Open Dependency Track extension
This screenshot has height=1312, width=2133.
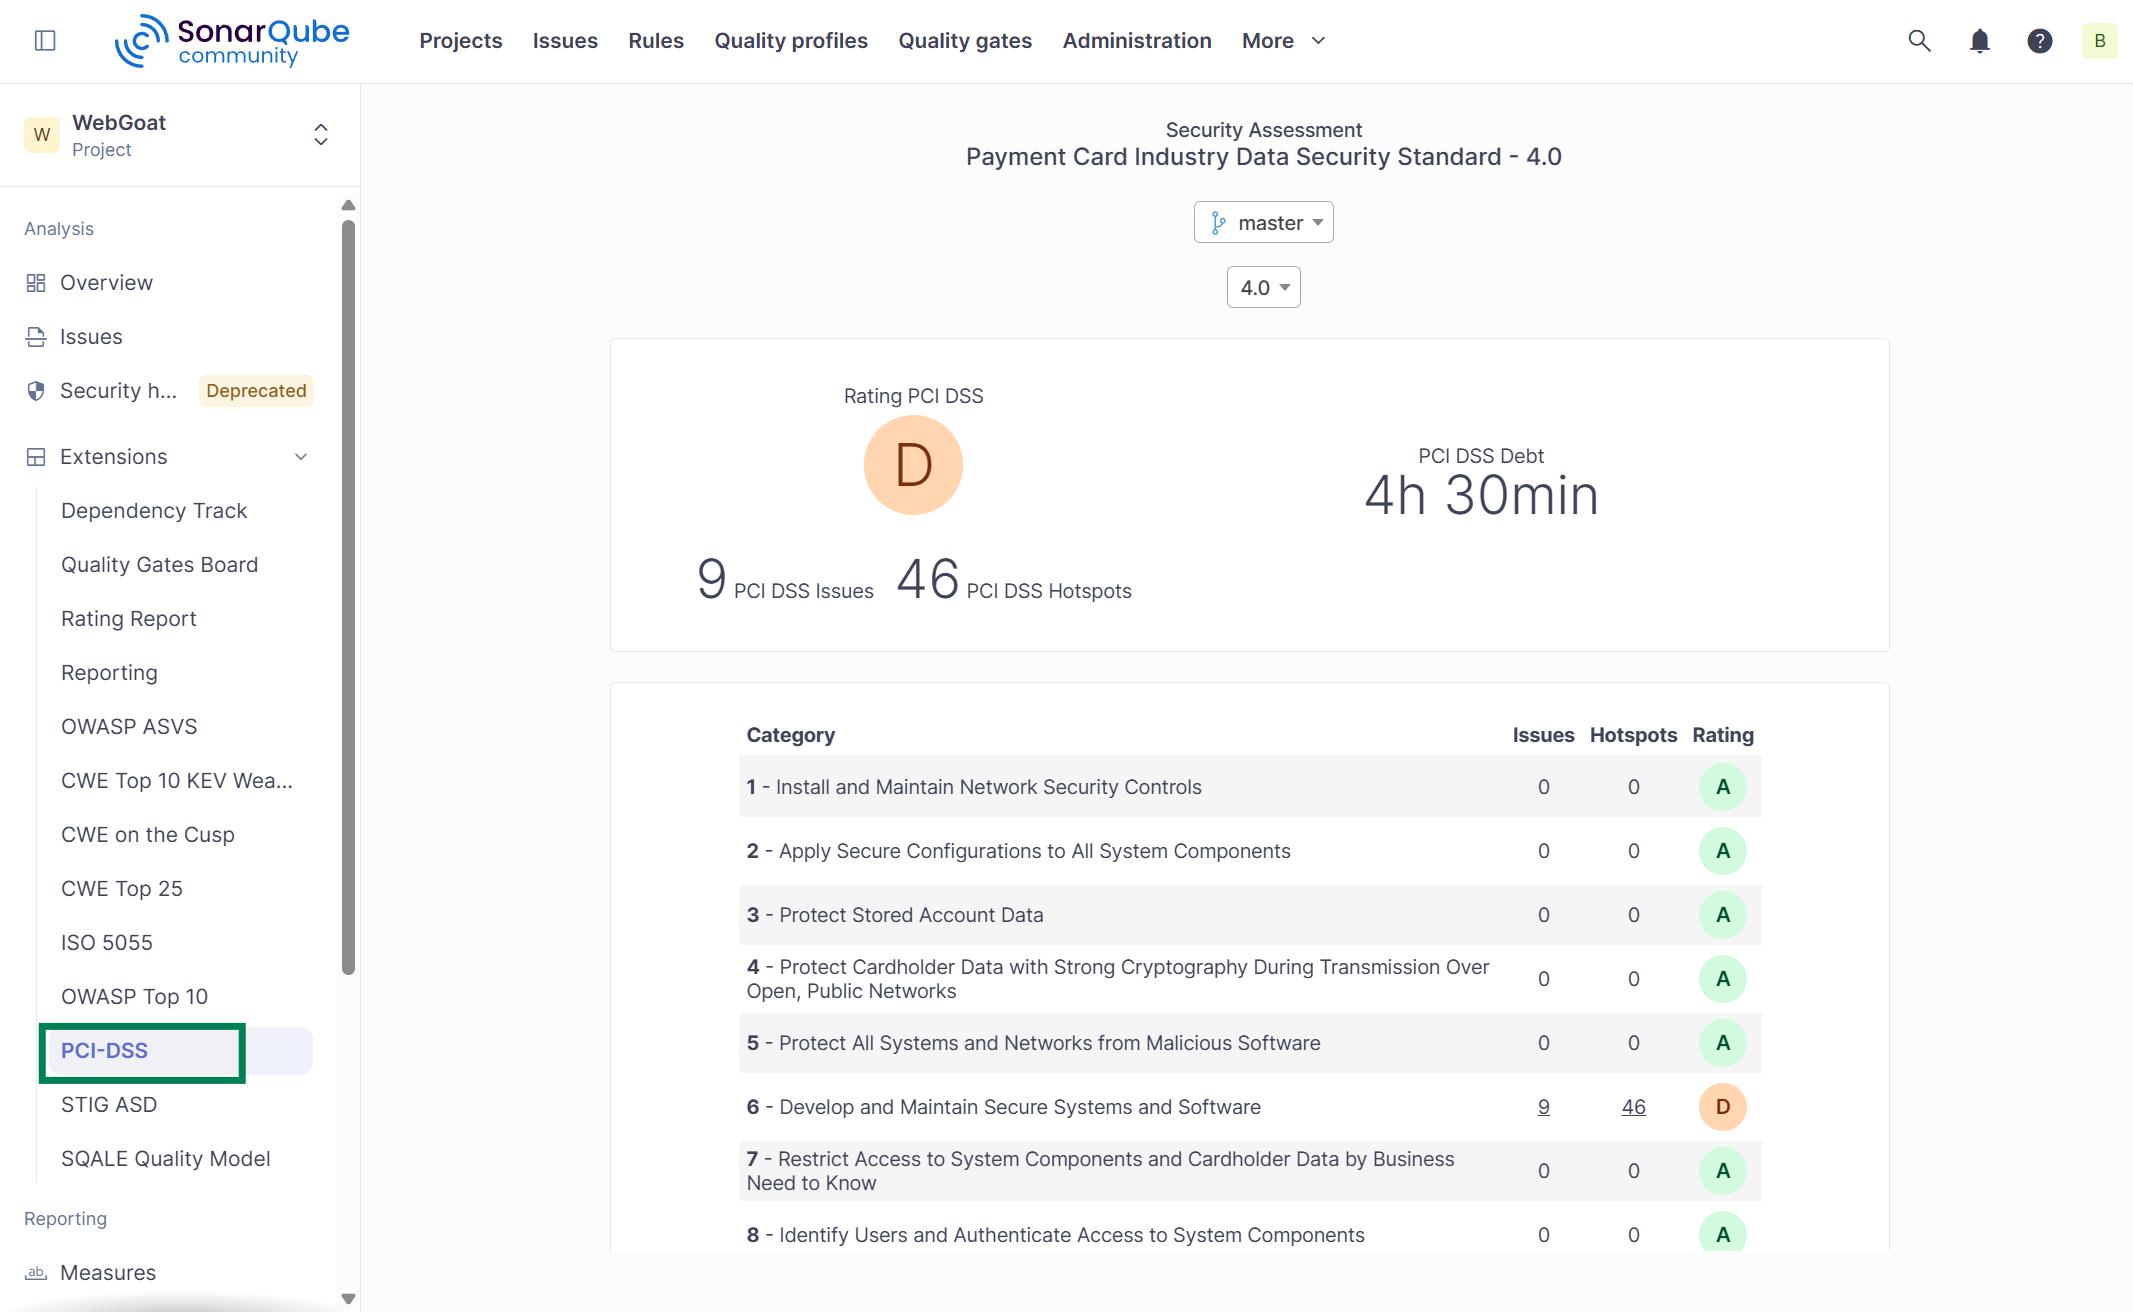coord(154,511)
